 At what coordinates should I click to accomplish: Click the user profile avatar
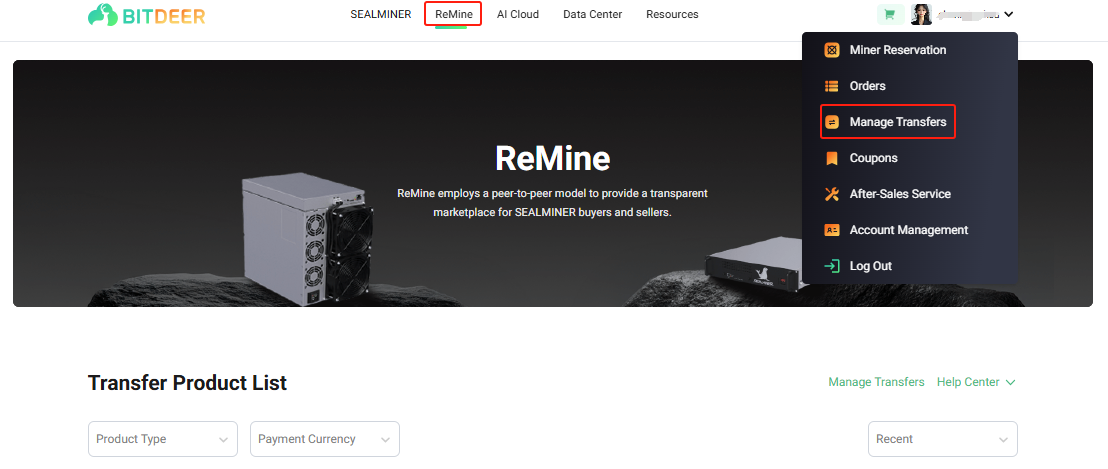(x=921, y=14)
